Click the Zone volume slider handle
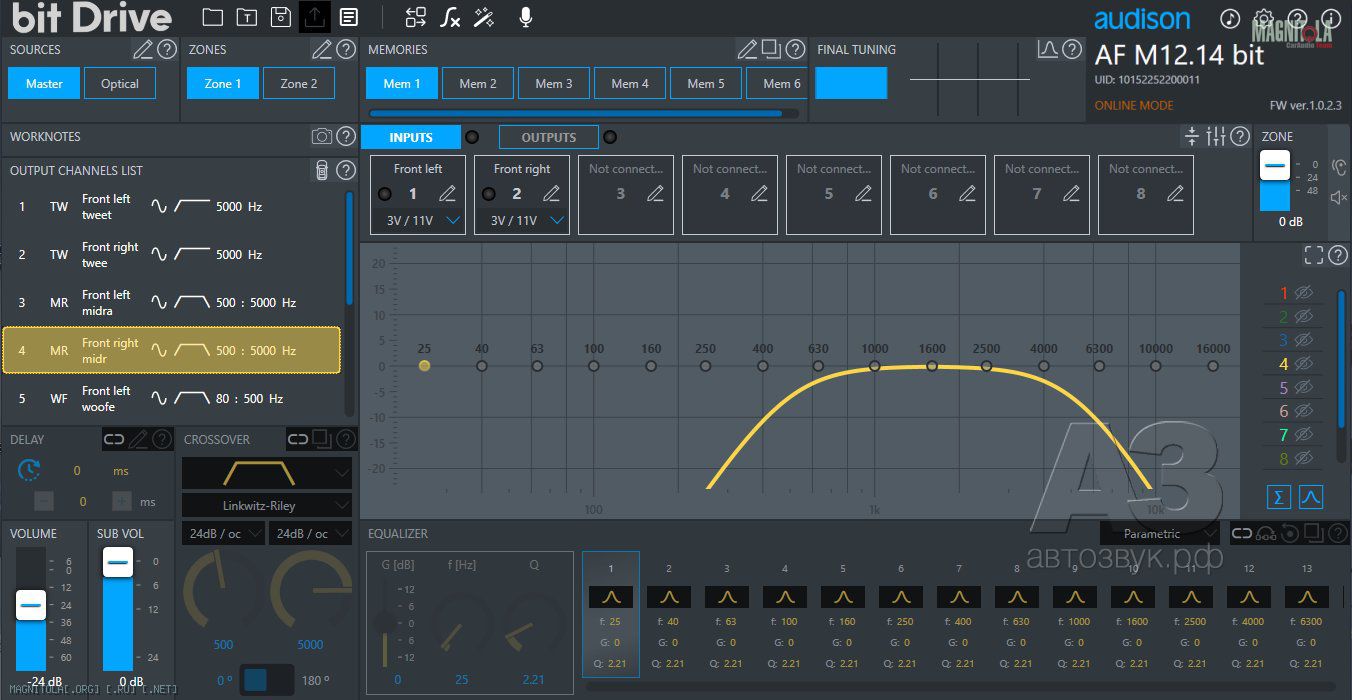Viewport: 1352px width, 700px height. coord(1274,166)
